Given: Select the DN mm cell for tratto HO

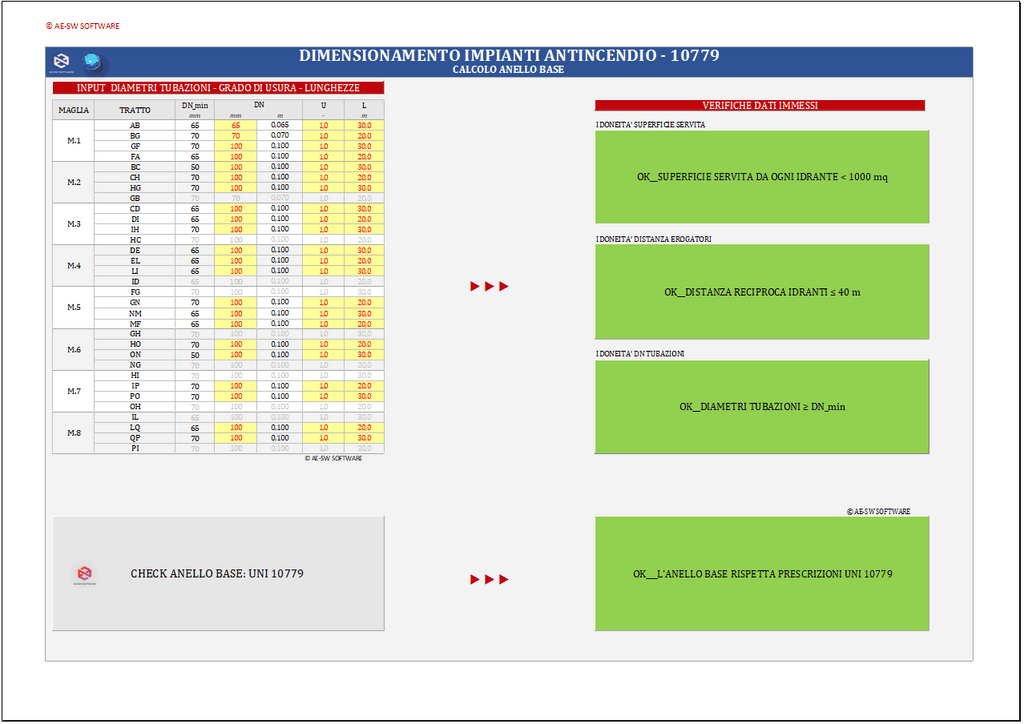Looking at the screenshot, I should (x=236, y=344).
